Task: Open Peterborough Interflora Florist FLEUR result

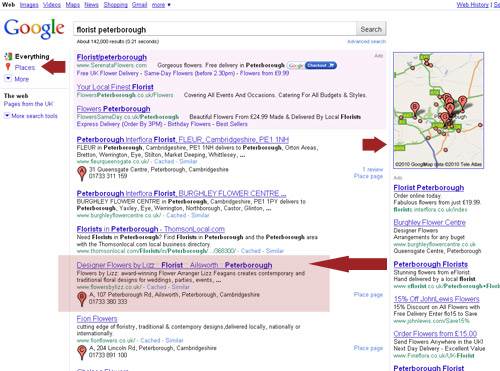Action: (183, 140)
